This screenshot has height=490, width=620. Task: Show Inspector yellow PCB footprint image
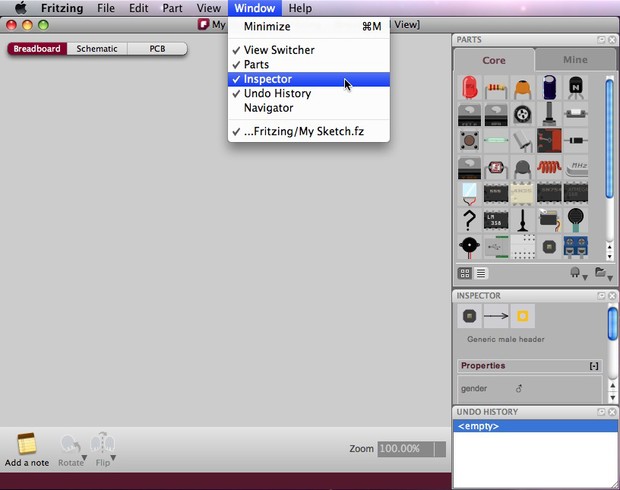(522, 316)
